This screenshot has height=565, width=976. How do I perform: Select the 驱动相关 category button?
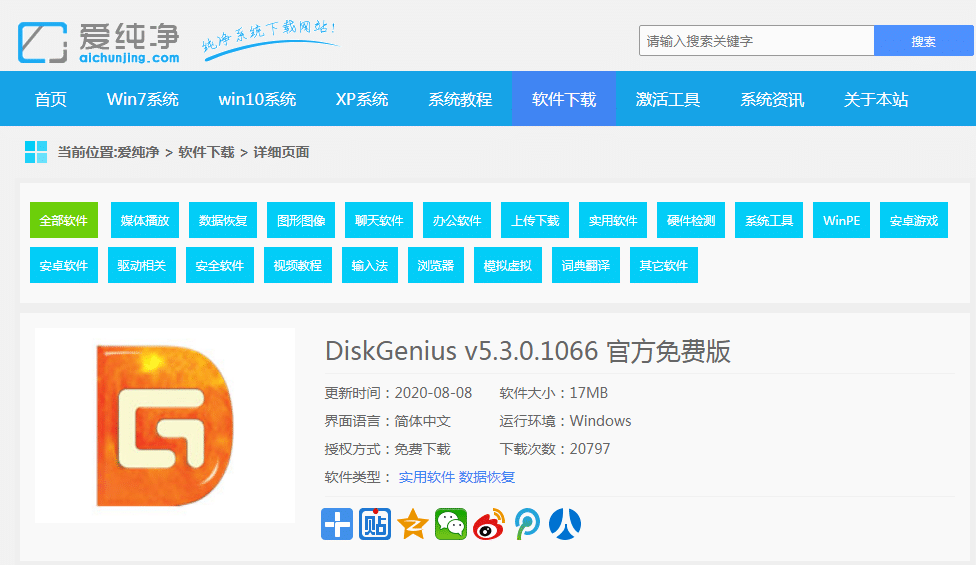(x=142, y=265)
